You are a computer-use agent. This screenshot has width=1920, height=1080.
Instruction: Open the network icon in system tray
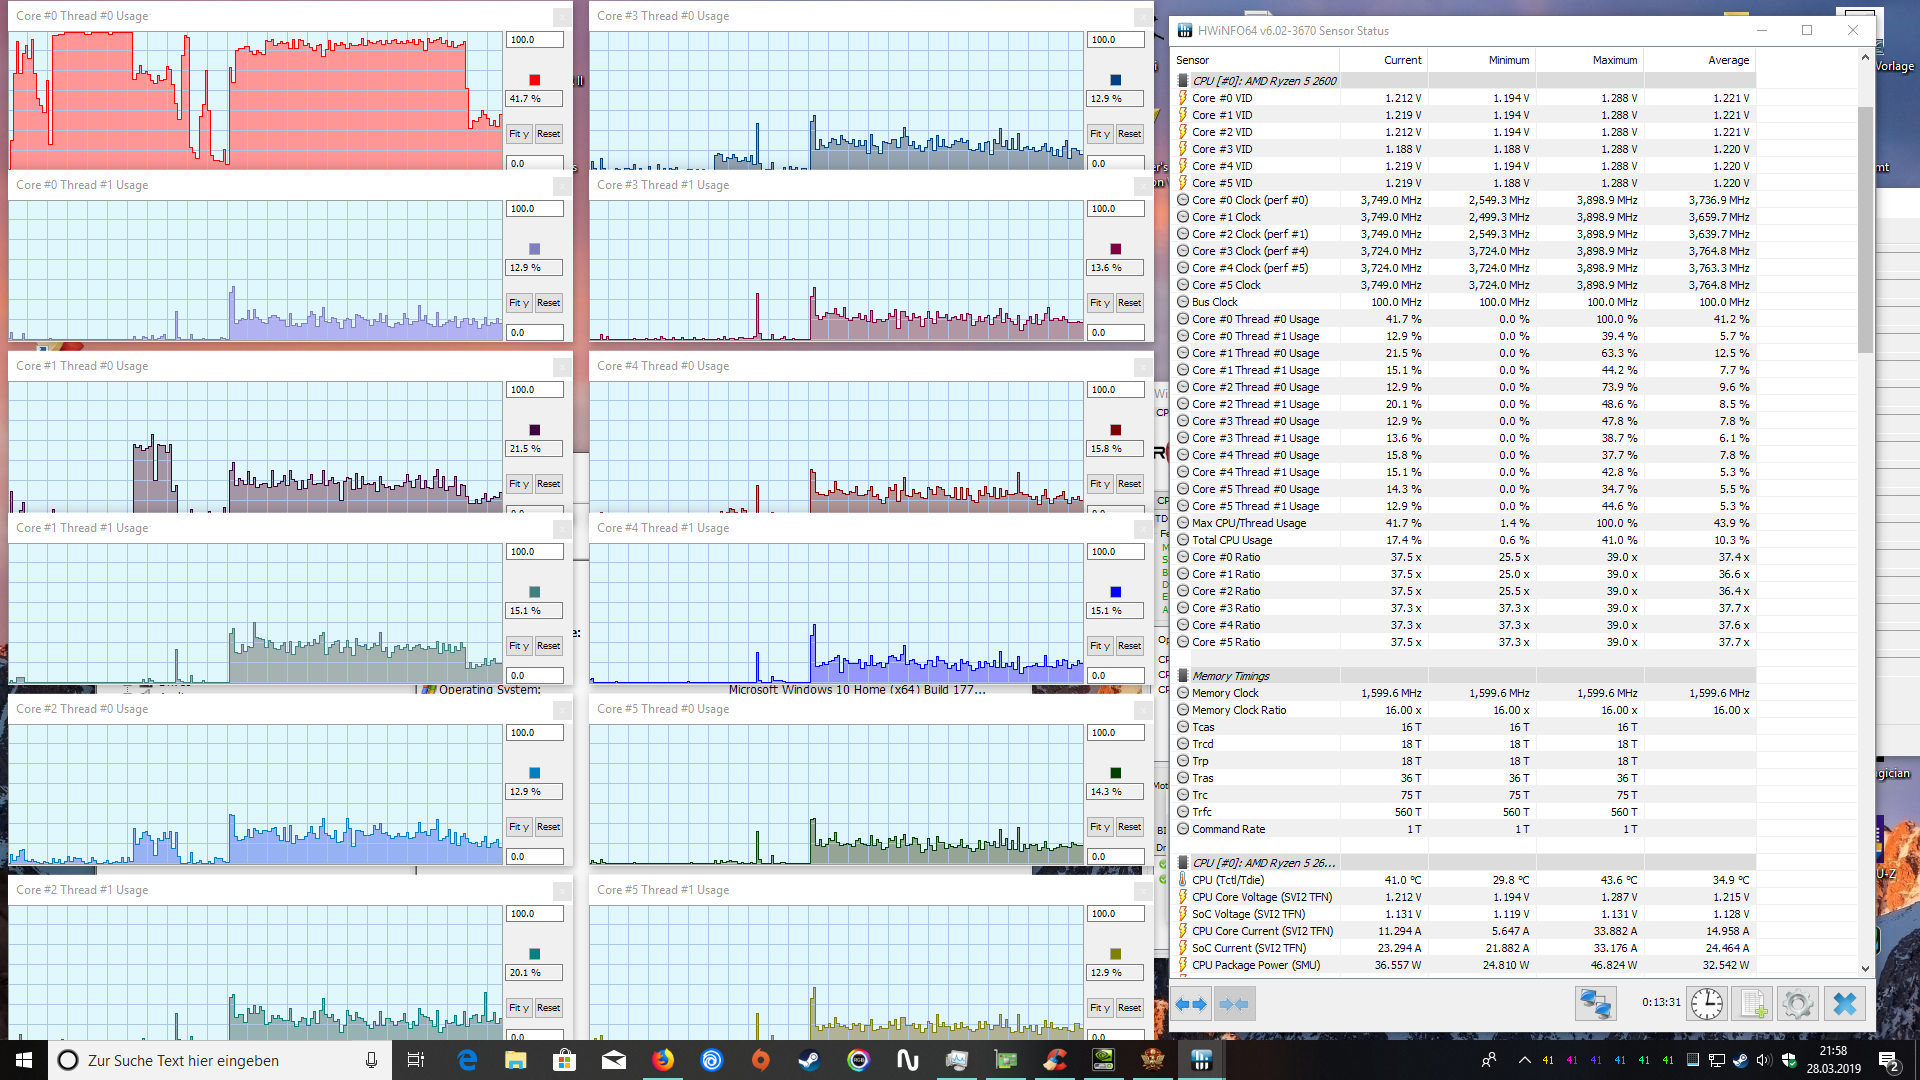click(x=1717, y=1060)
